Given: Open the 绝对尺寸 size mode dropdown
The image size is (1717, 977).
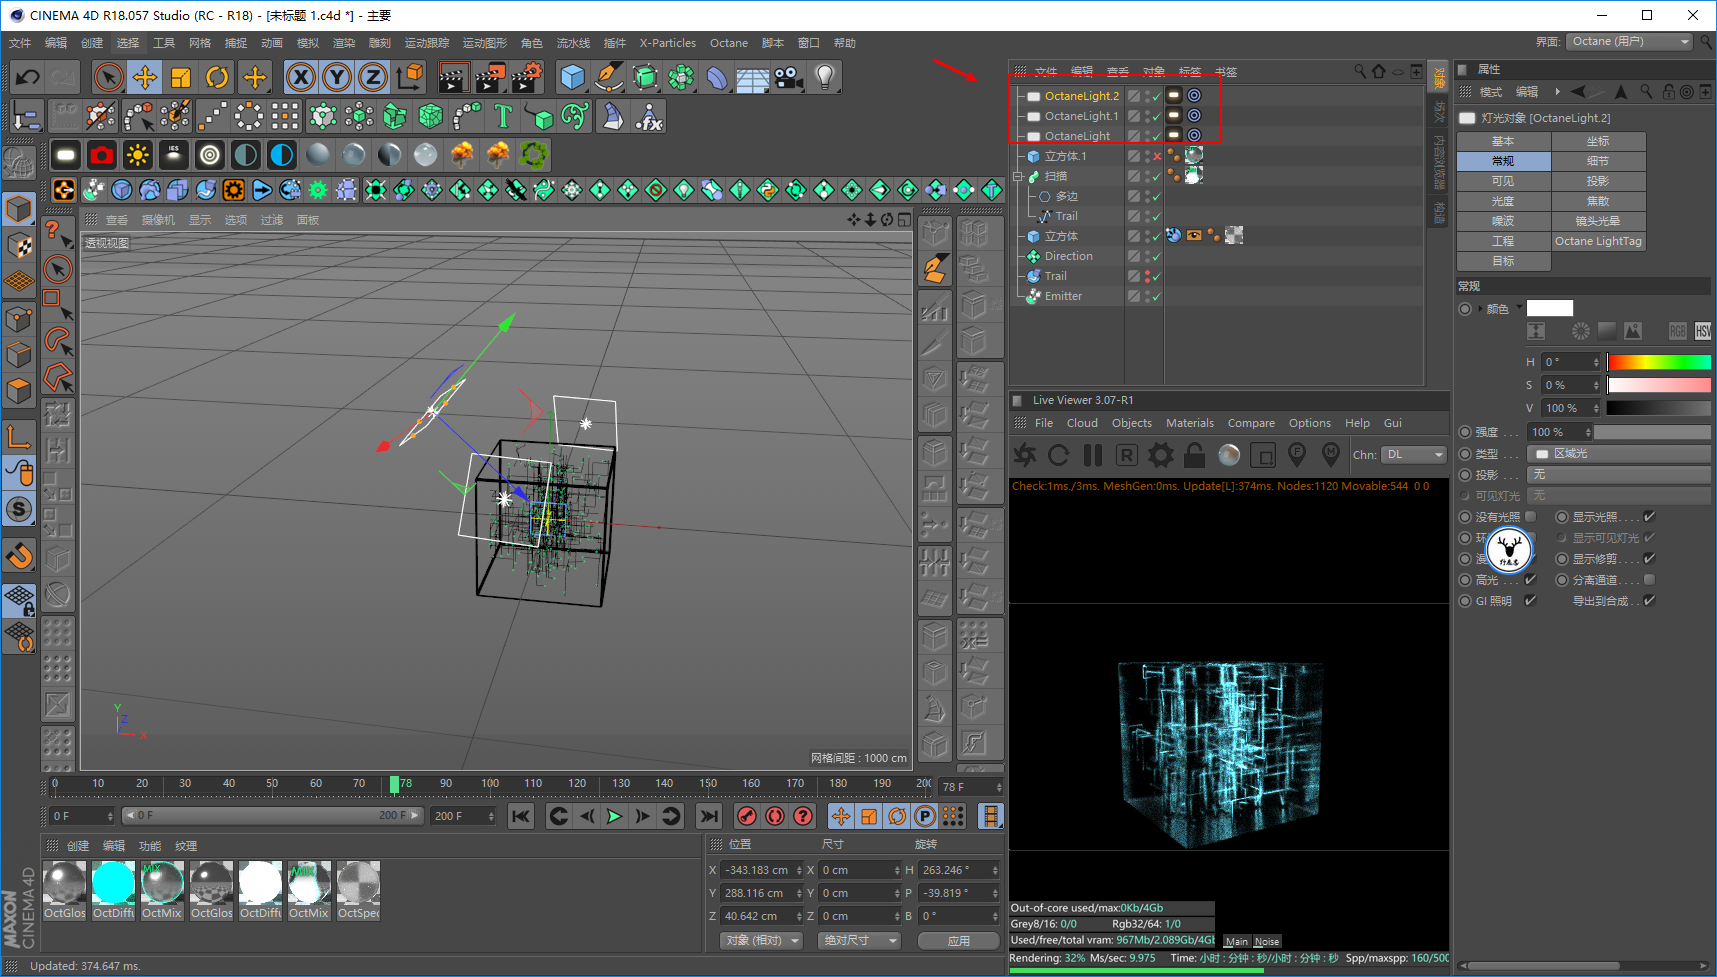Looking at the screenshot, I should pos(859,941).
